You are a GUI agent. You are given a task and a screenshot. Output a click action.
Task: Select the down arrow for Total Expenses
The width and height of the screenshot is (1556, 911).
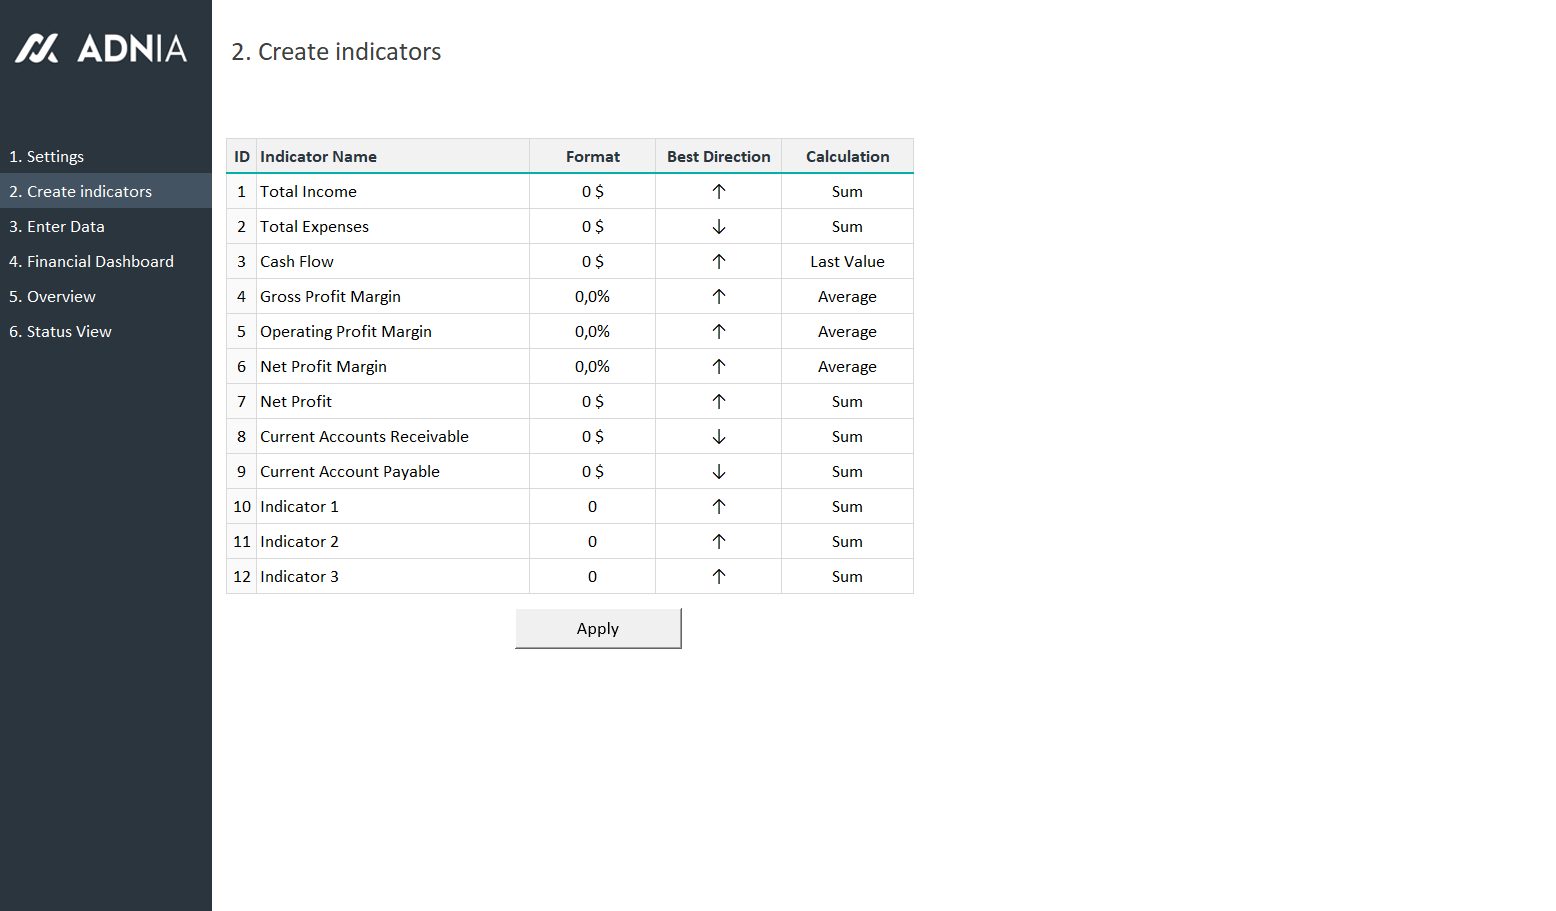(x=718, y=227)
